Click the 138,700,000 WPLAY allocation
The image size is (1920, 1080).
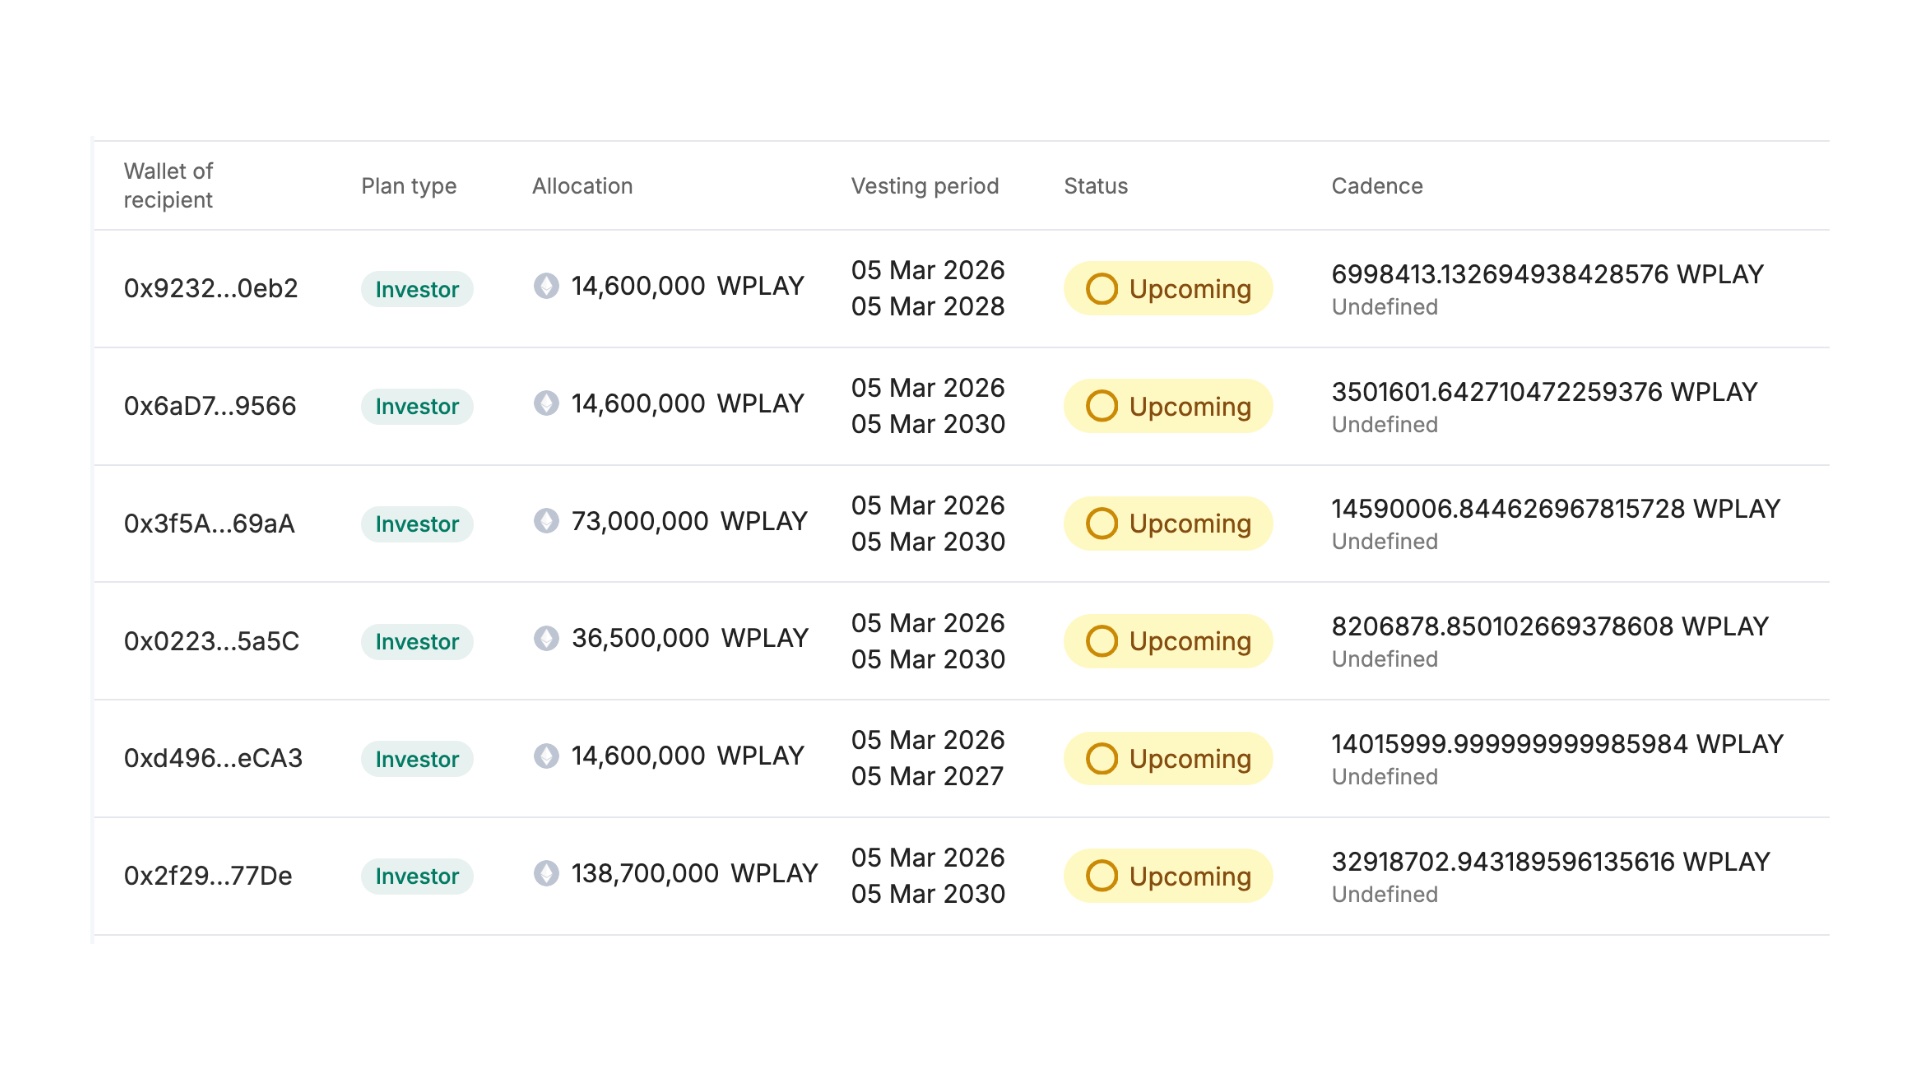tap(695, 873)
